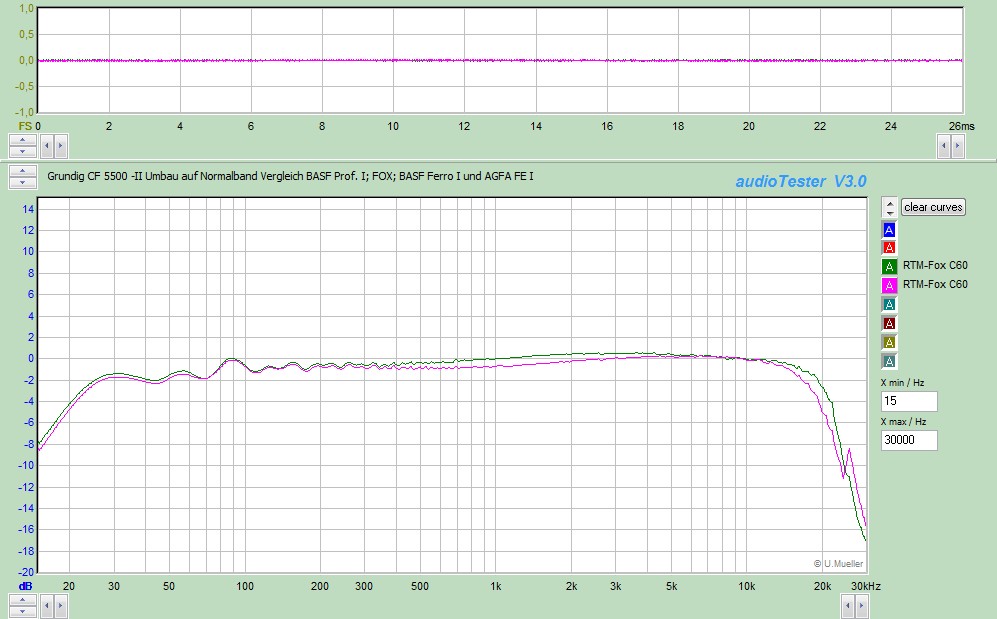
Task: Shift frequency axis left near the 30kHz end
Action: pos(849,604)
